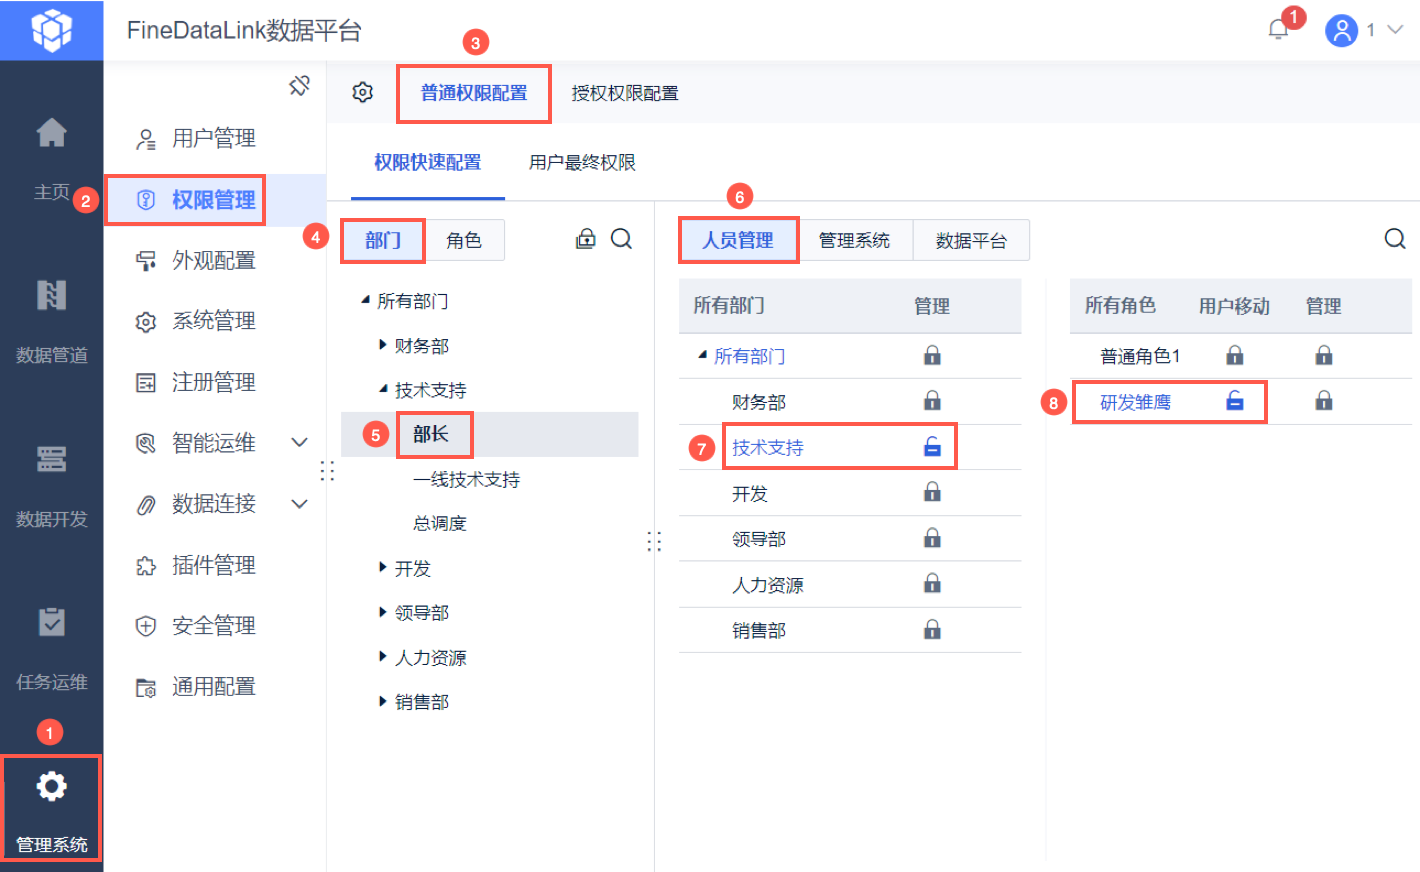The image size is (1420, 872).
Task: Select the 数据平台 button
Action: (x=971, y=240)
